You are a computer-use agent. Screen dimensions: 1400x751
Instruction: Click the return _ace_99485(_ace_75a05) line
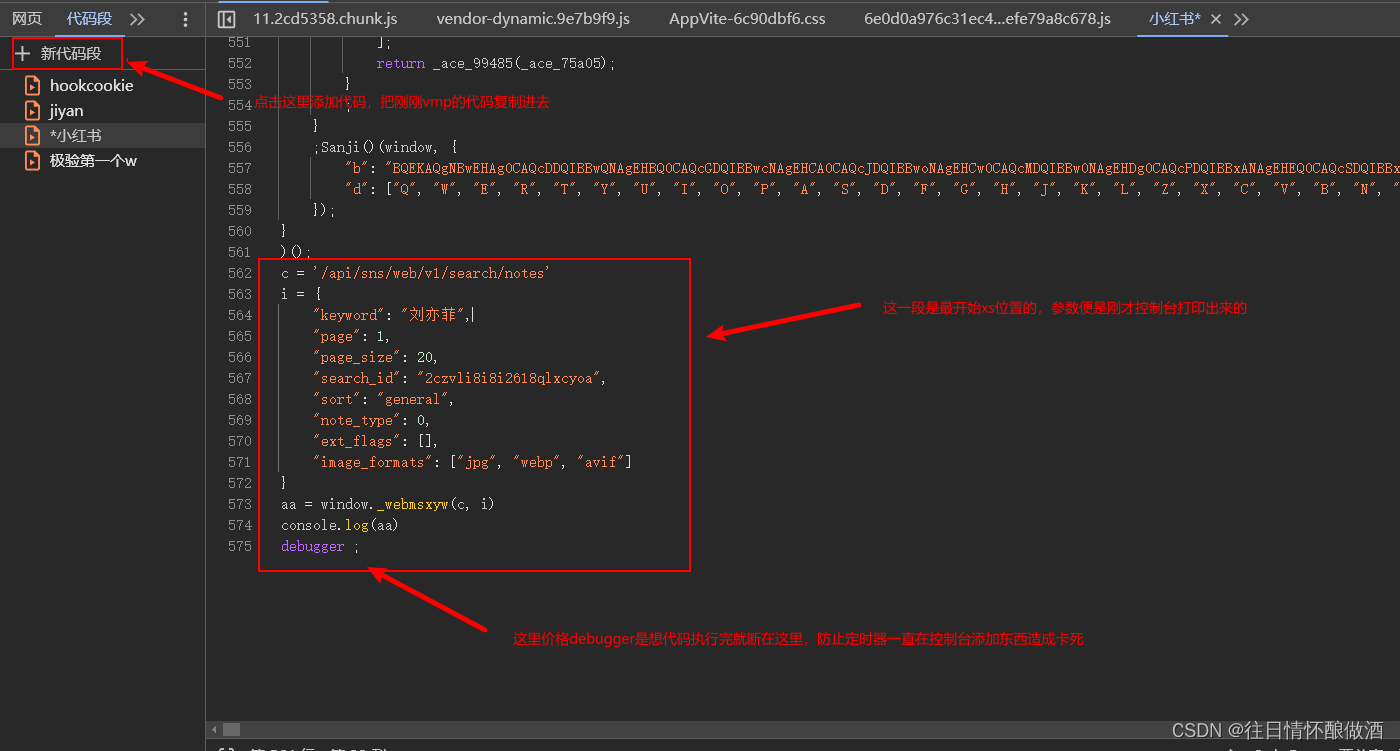[x=496, y=63]
